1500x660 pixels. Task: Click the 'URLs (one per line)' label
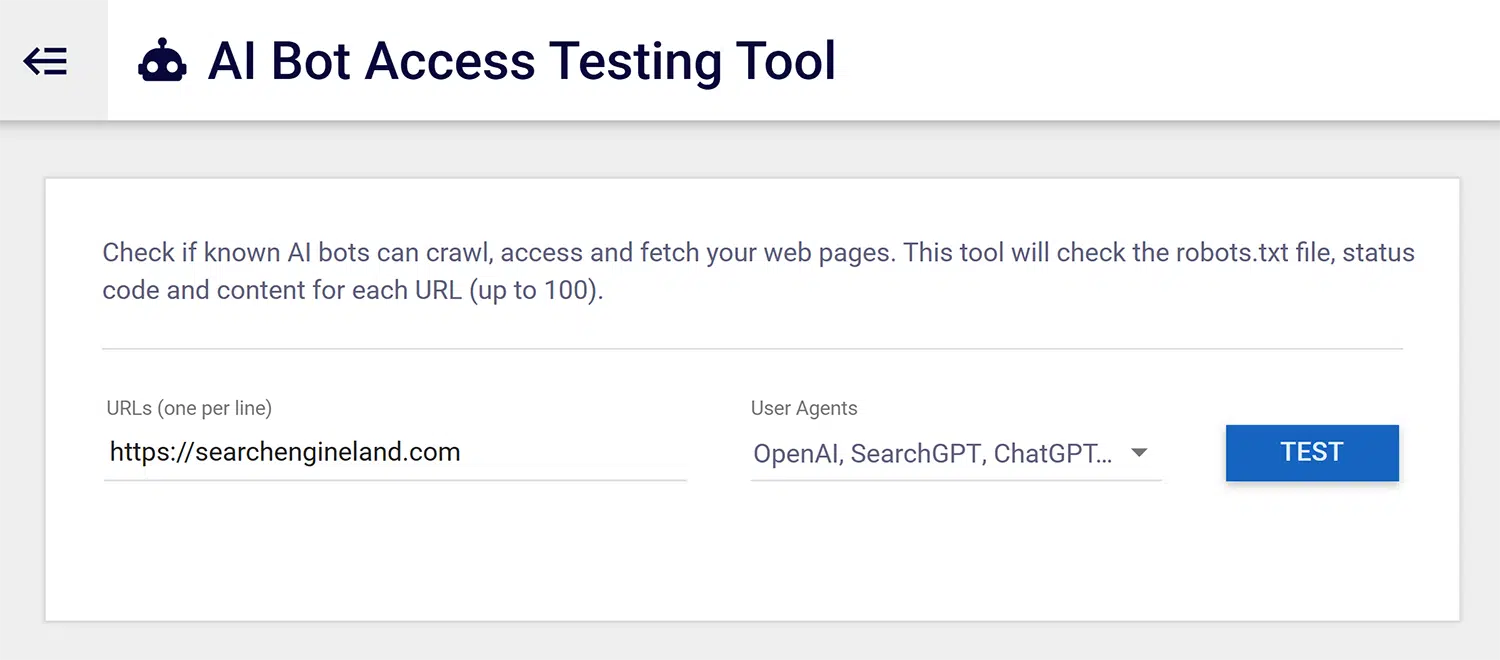coord(189,408)
